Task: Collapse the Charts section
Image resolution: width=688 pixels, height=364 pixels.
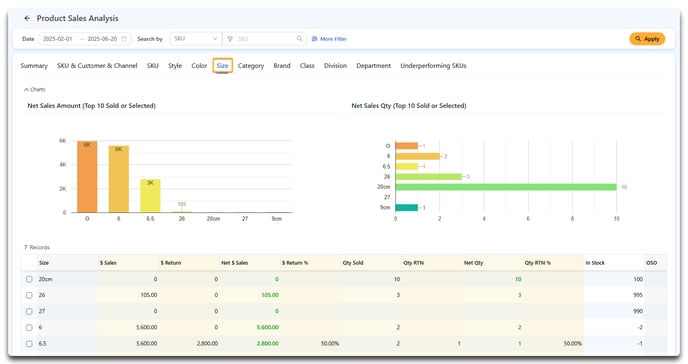Action: pos(35,89)
